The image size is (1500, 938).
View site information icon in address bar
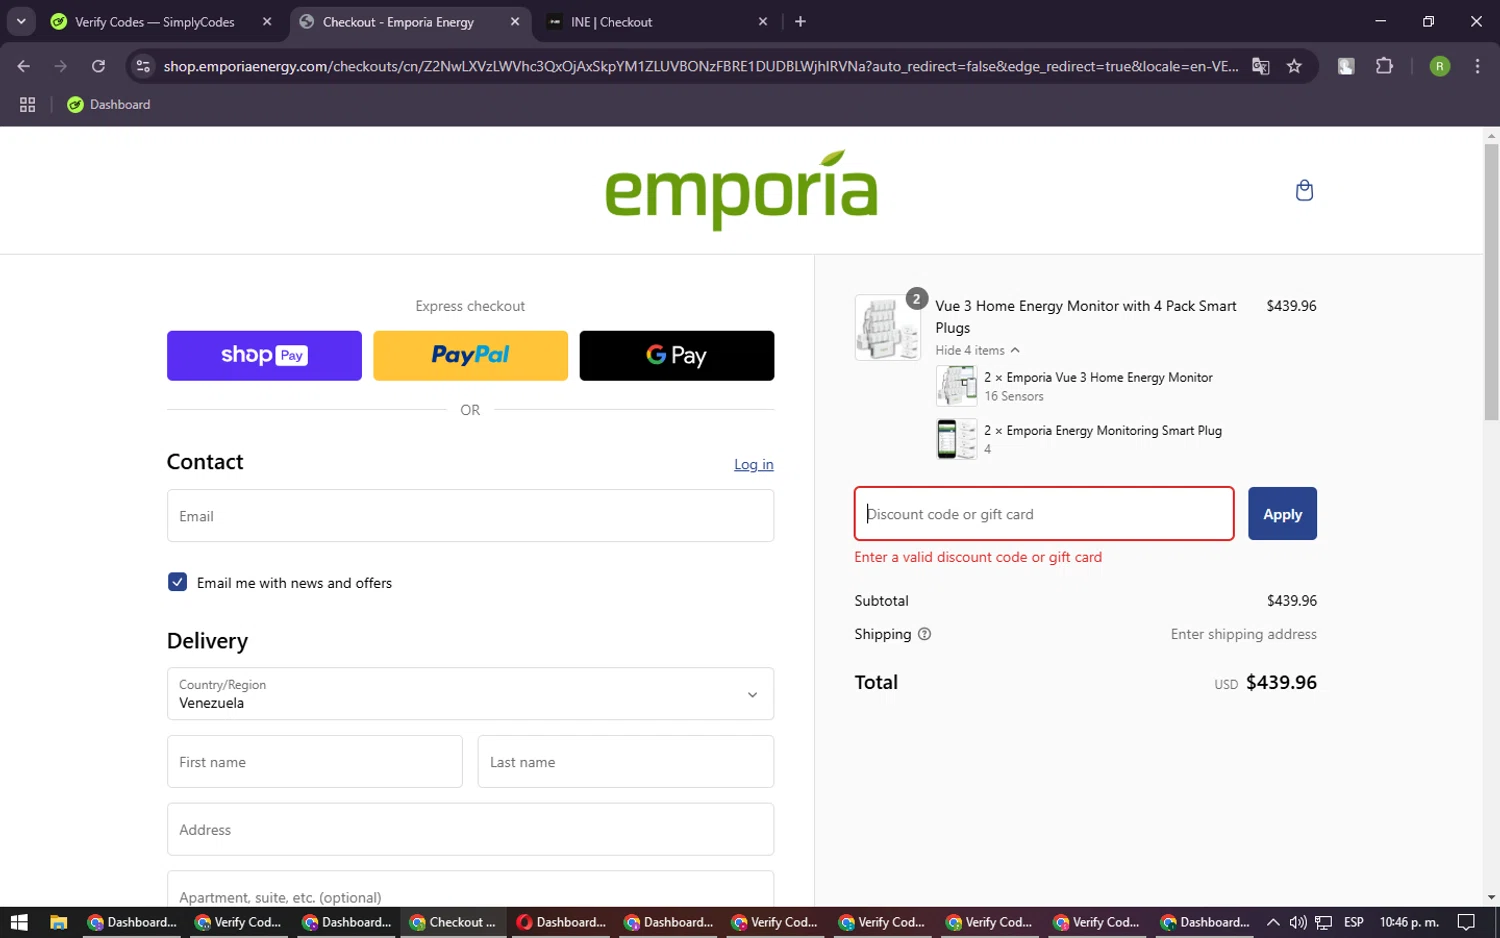[x=143, y=66]
